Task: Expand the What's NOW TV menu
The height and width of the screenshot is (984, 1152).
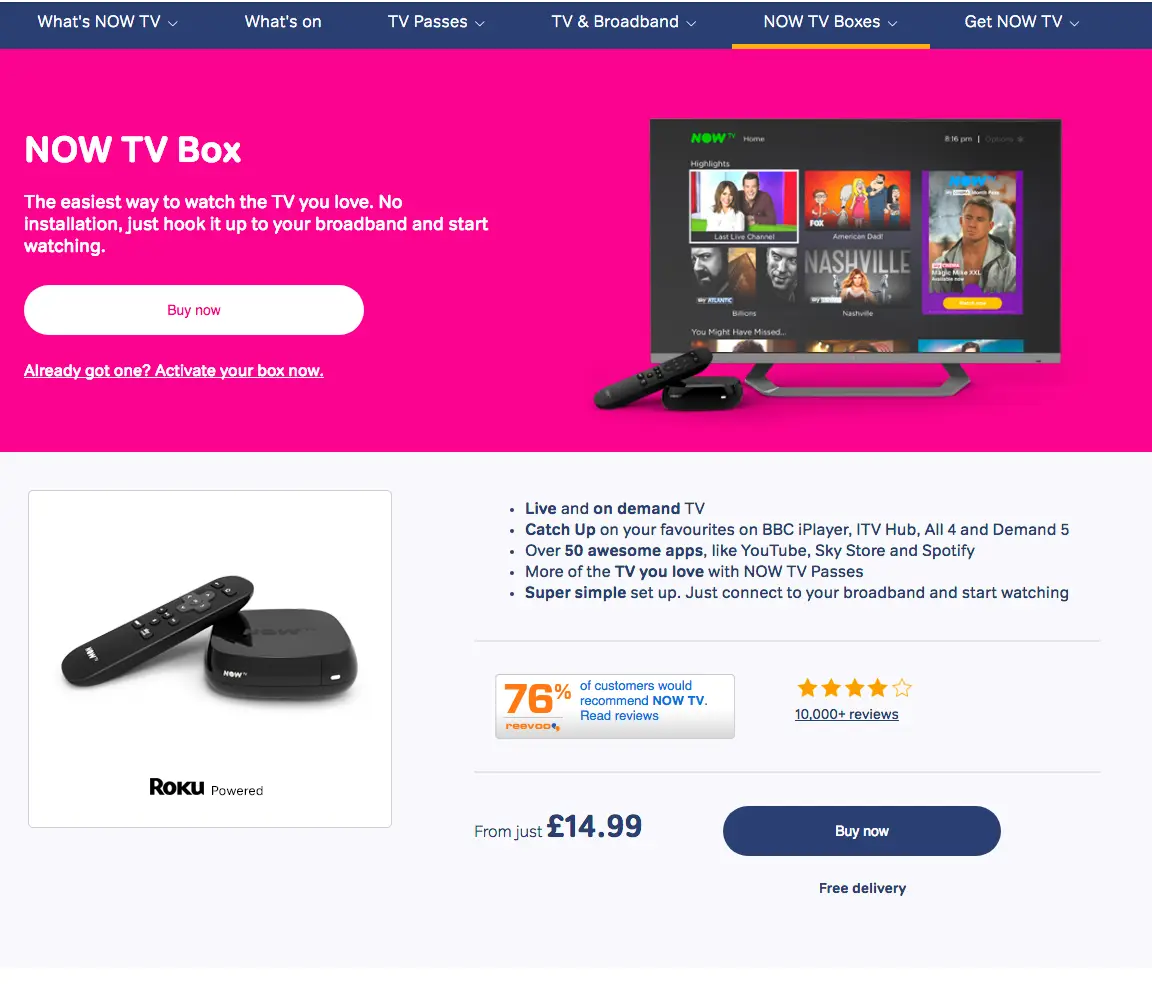Action: 107,22
